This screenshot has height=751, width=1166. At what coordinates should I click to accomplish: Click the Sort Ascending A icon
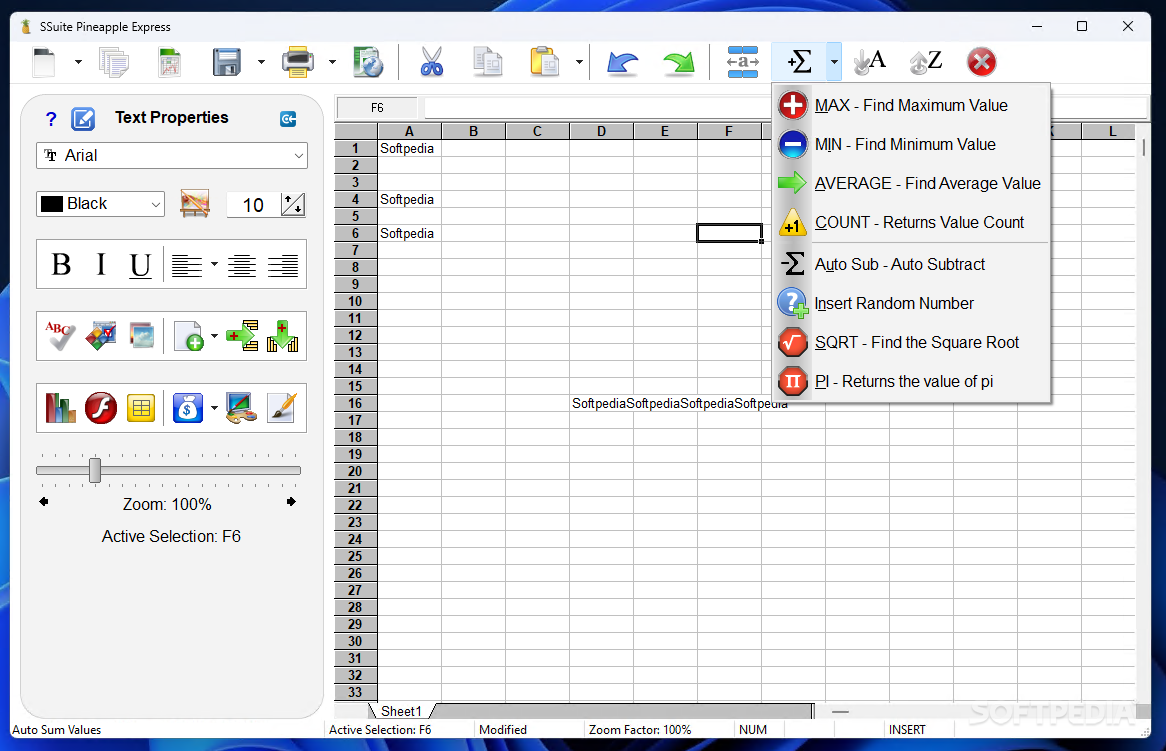pos(869,62)
